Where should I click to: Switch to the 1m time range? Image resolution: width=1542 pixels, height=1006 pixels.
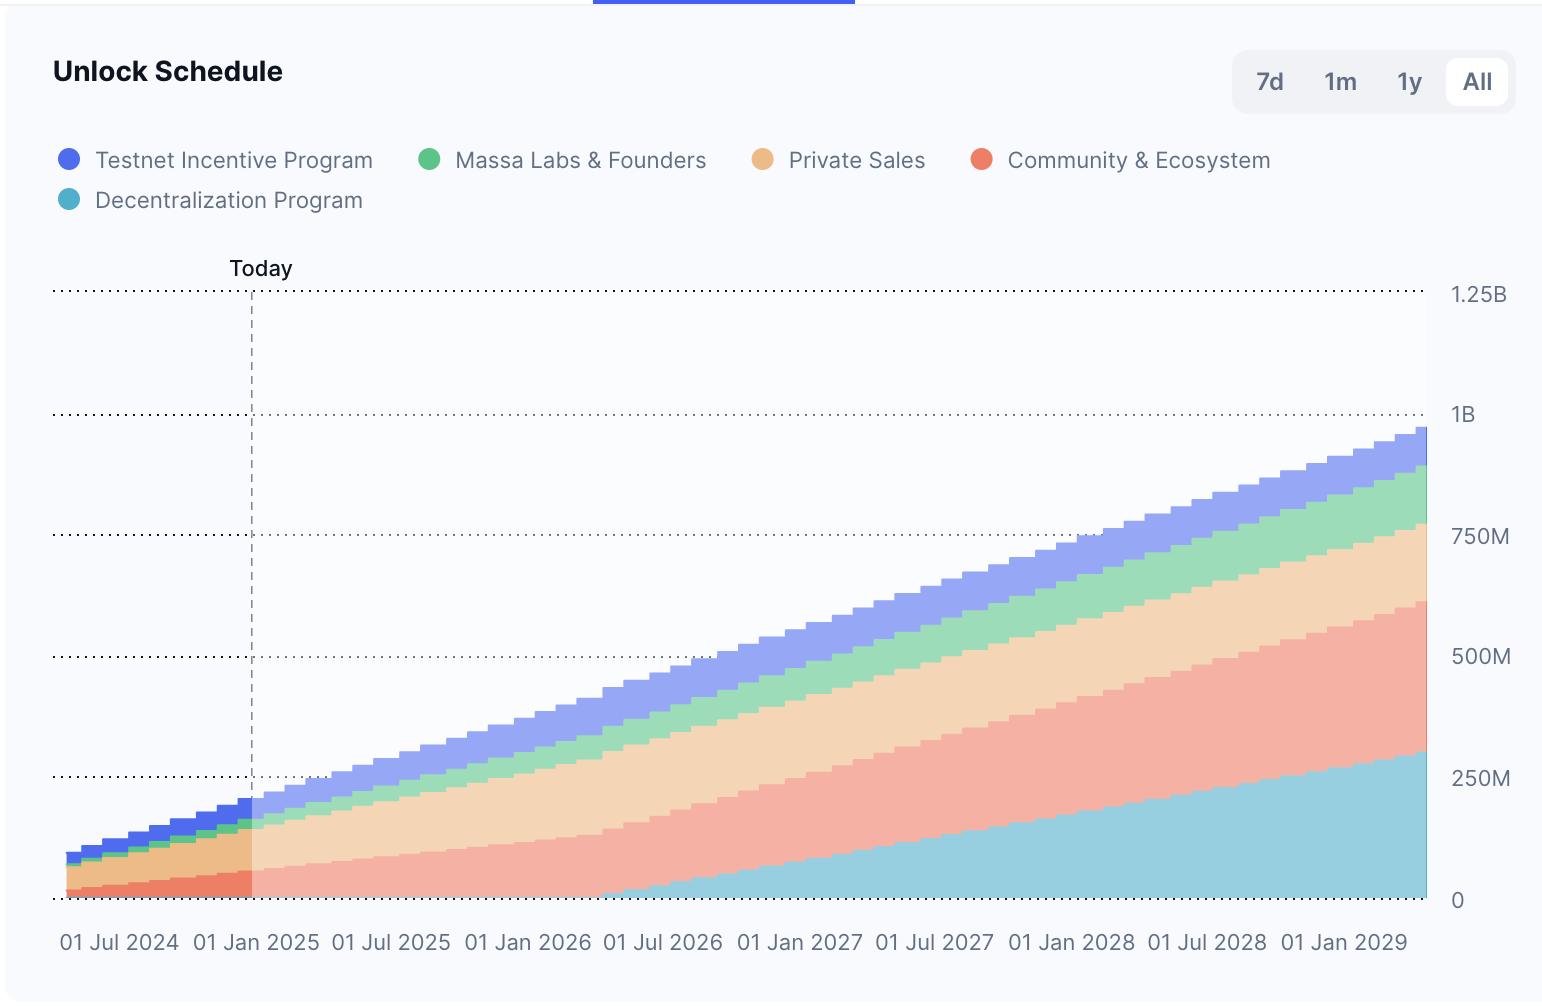(x=1340, y=82)
